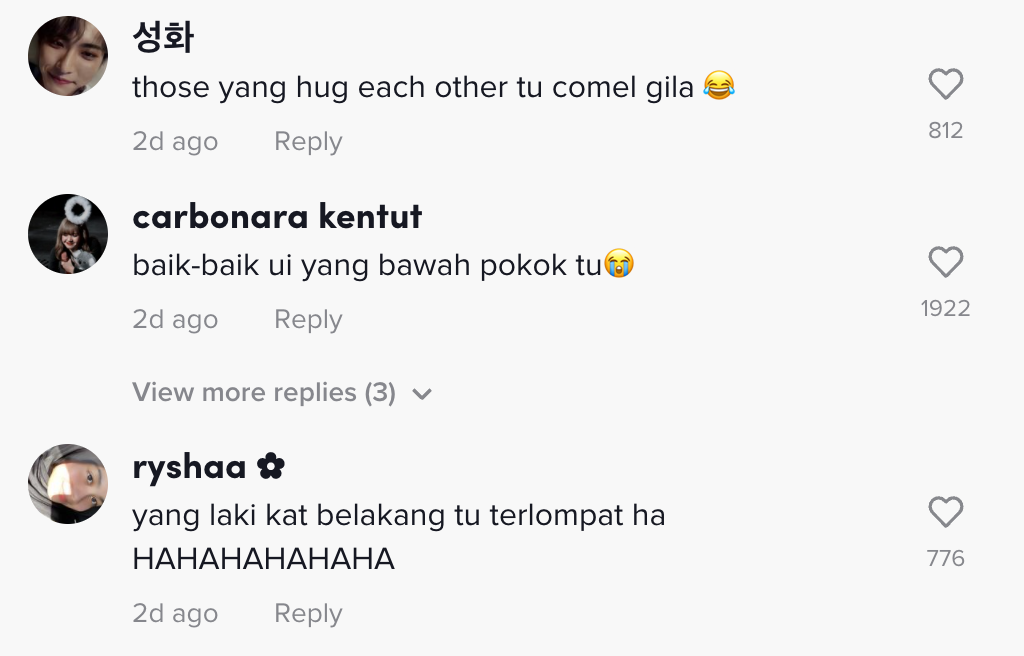Image resolution: width=1024 pixels, height=656 pixels.
Task: Open the carbonara kentut username
Action: 277,216
